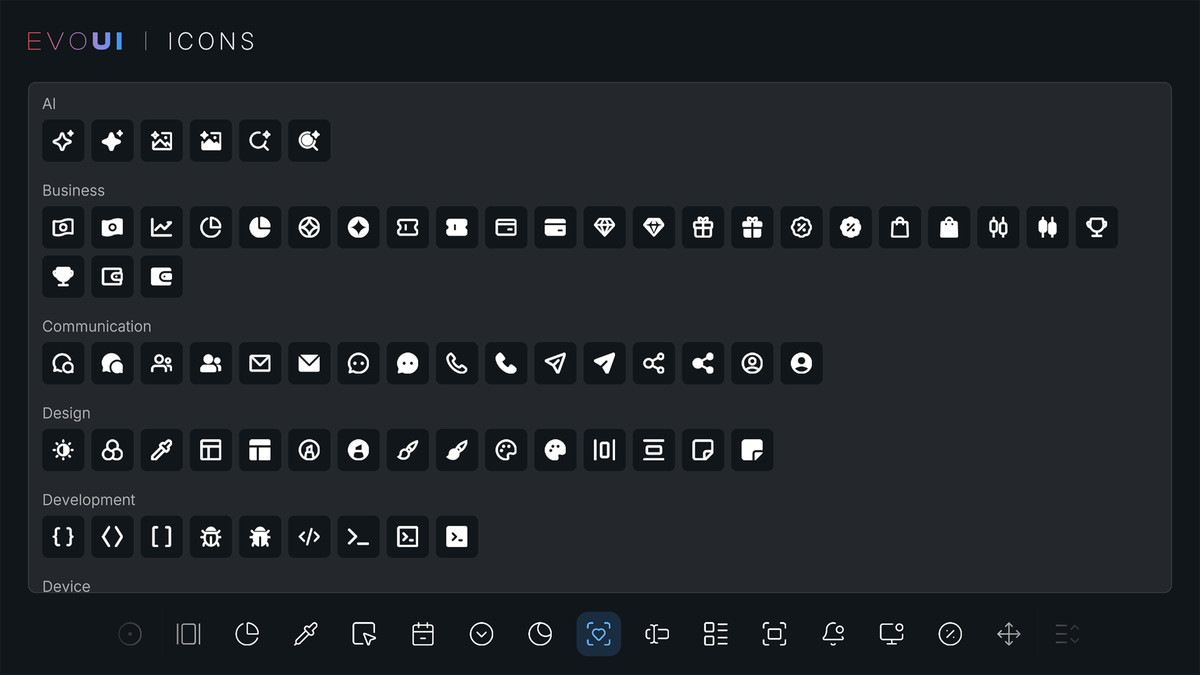Choose the filled envelope mail icon

309,364
